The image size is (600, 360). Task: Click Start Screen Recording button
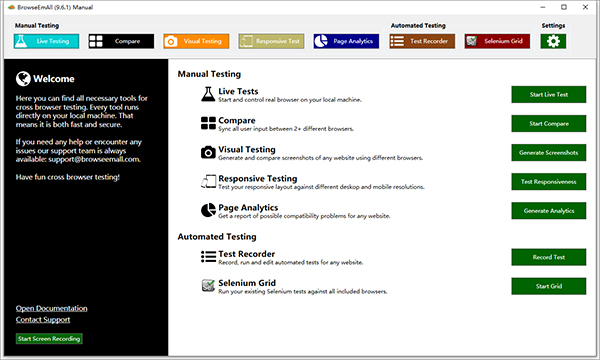49,339
